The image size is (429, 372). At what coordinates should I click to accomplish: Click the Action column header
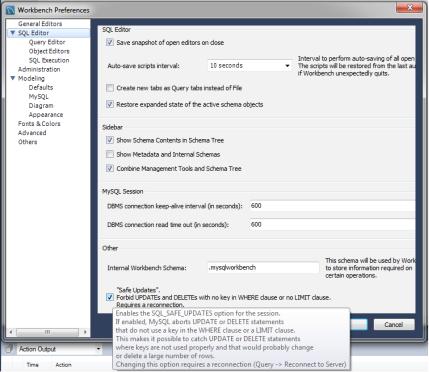63,365
